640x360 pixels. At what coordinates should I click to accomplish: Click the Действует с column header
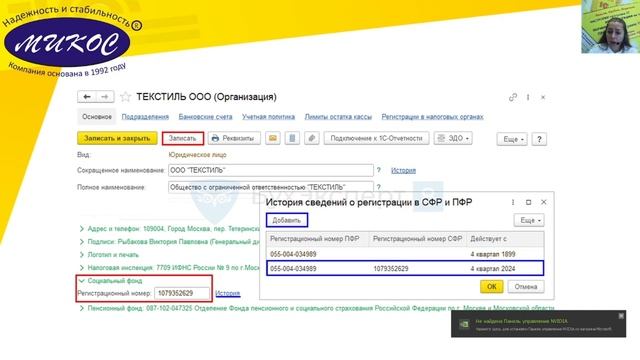tap(505, 239)
